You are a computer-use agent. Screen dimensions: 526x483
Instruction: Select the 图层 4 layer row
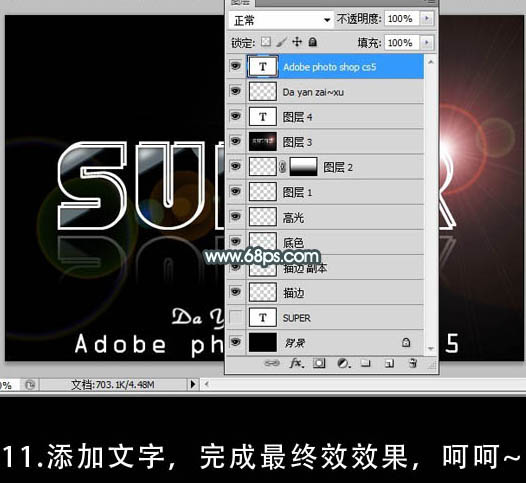(x=325, y=117)
